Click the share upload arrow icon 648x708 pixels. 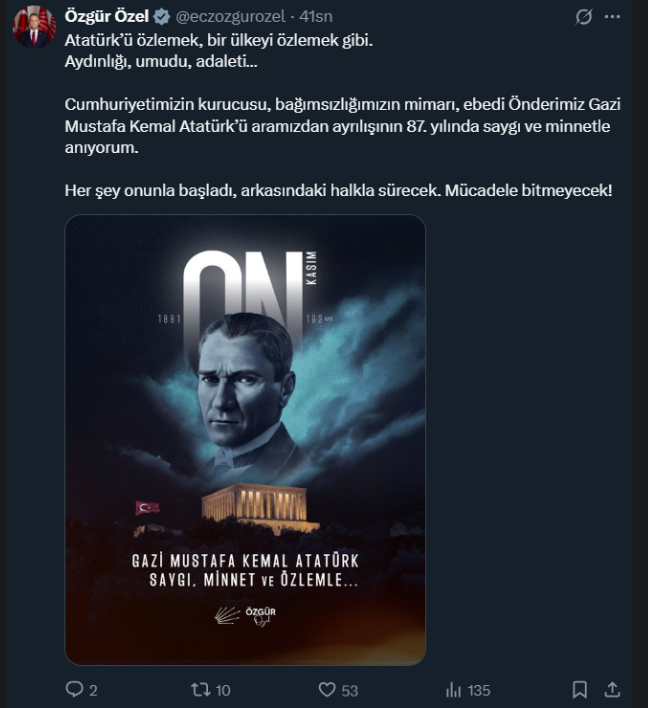pos(612,689)
